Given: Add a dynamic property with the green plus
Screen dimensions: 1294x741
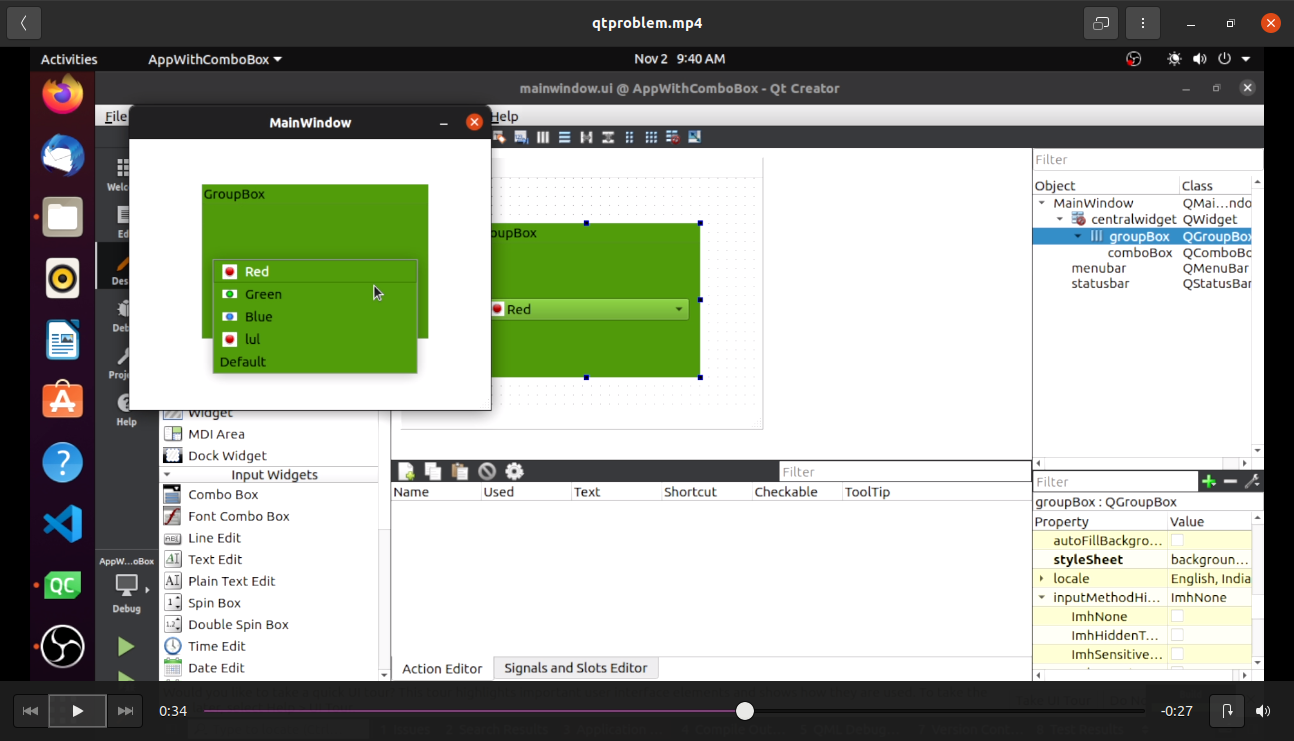Looking at the screenshot, I should [1209, 481].
